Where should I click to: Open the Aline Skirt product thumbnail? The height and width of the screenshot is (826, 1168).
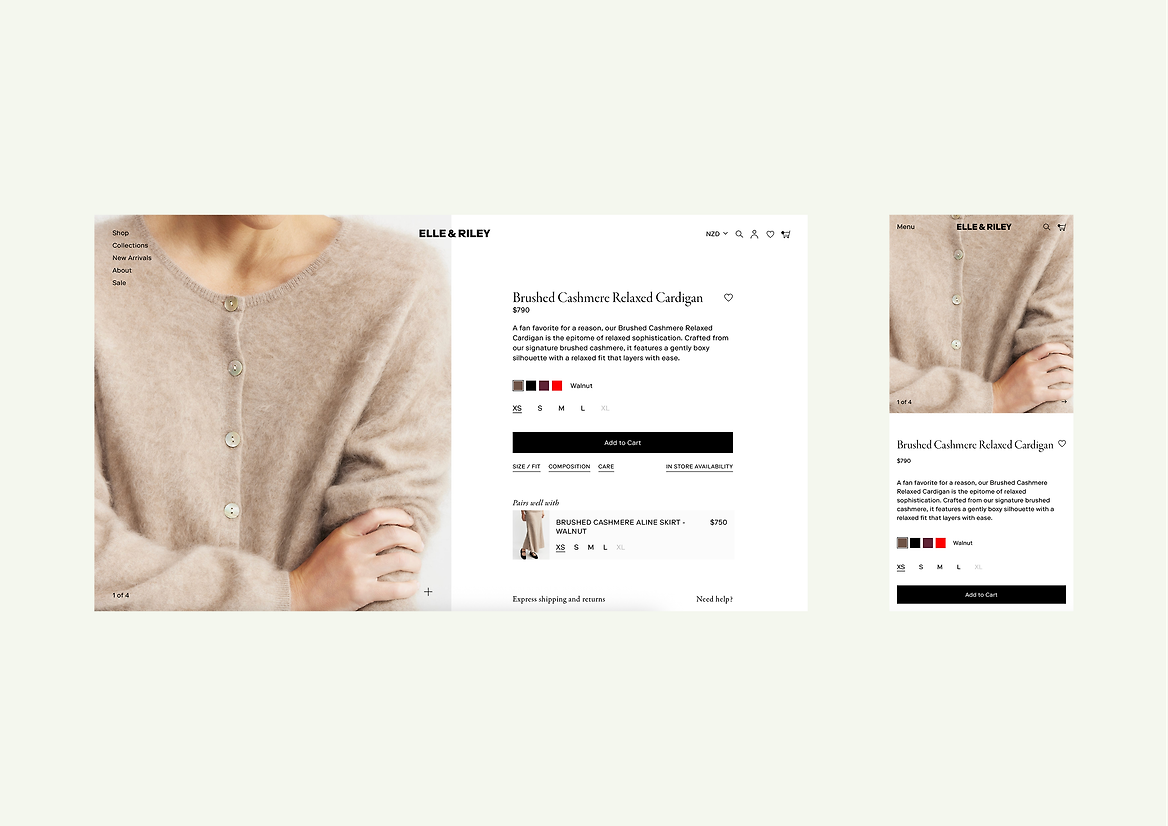click(x=531, y=535)
